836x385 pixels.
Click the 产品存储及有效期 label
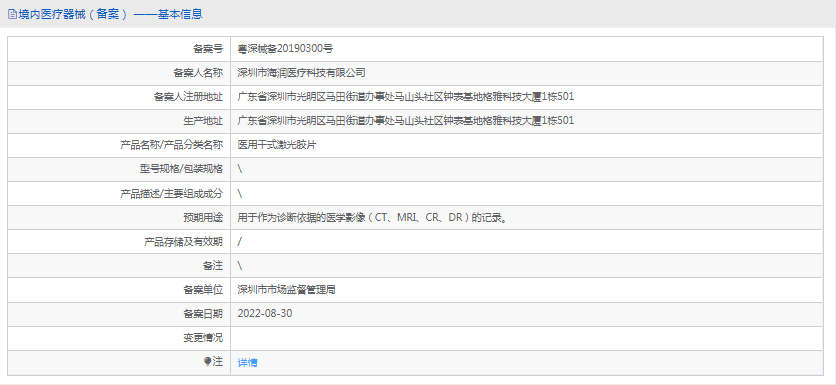pos(183,242)
